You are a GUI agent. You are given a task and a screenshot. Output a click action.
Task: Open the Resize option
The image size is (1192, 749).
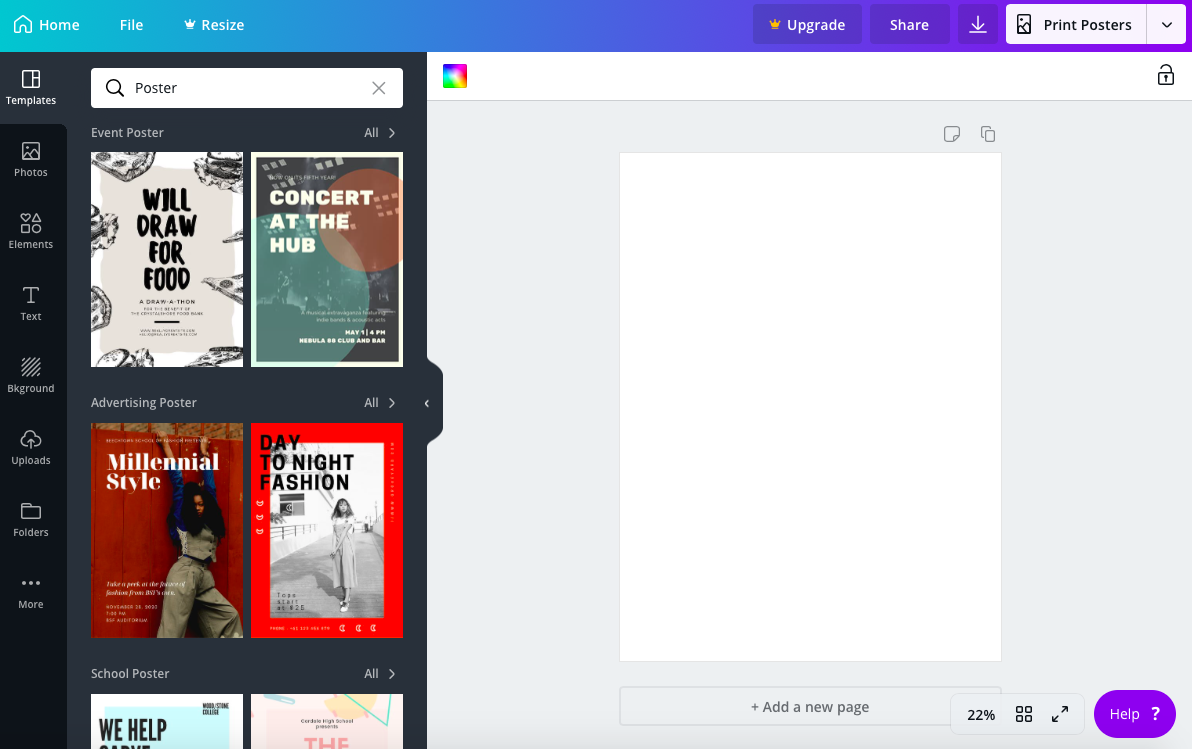214,25
